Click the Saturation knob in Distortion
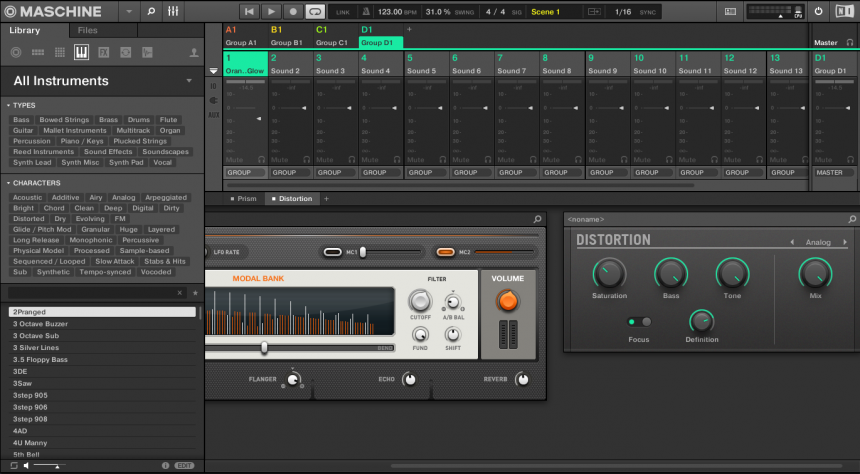Image resolution: width=860 pixels, height=474 pixels. [609, 273]
